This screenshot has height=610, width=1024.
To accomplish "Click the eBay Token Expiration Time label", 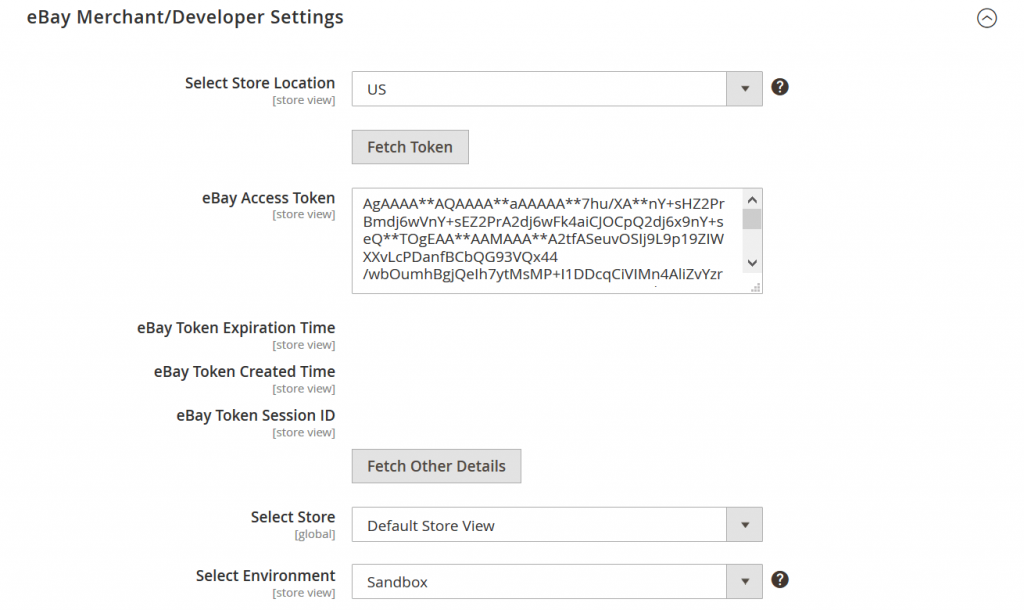I will tap(236, 327).
